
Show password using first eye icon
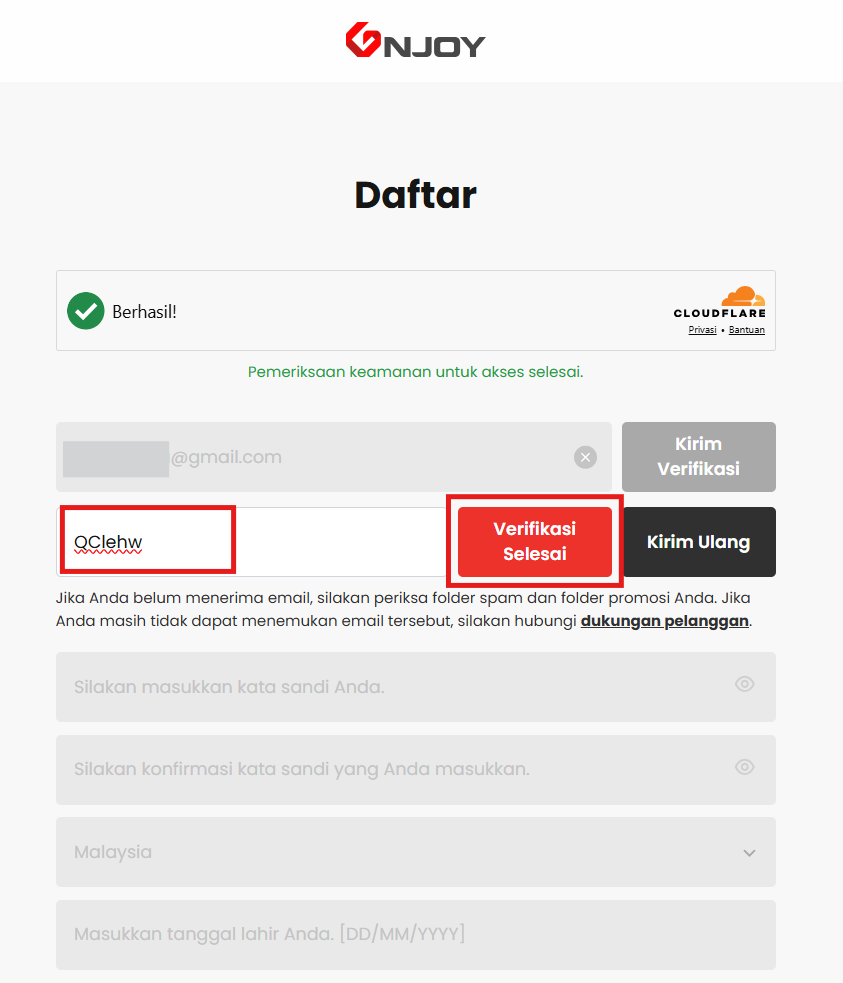point(745,684)
